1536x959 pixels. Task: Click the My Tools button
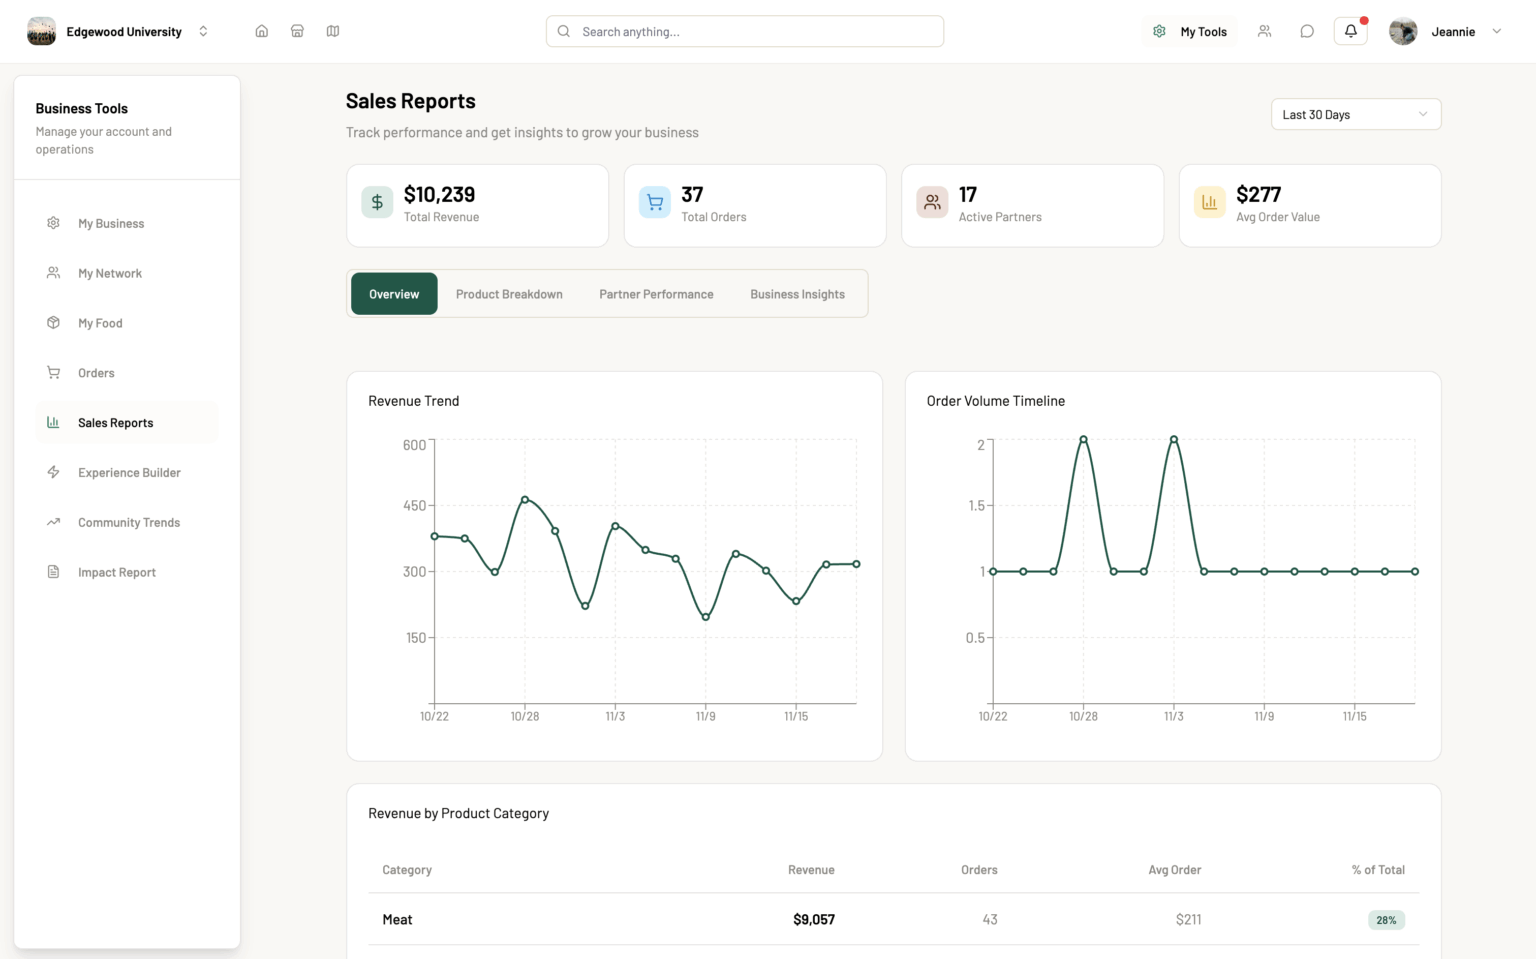[x=1189, y=31]
